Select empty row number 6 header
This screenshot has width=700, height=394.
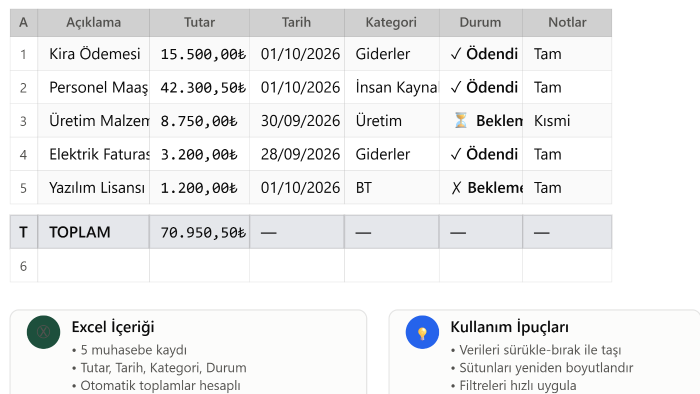click(x=24, y=266)
